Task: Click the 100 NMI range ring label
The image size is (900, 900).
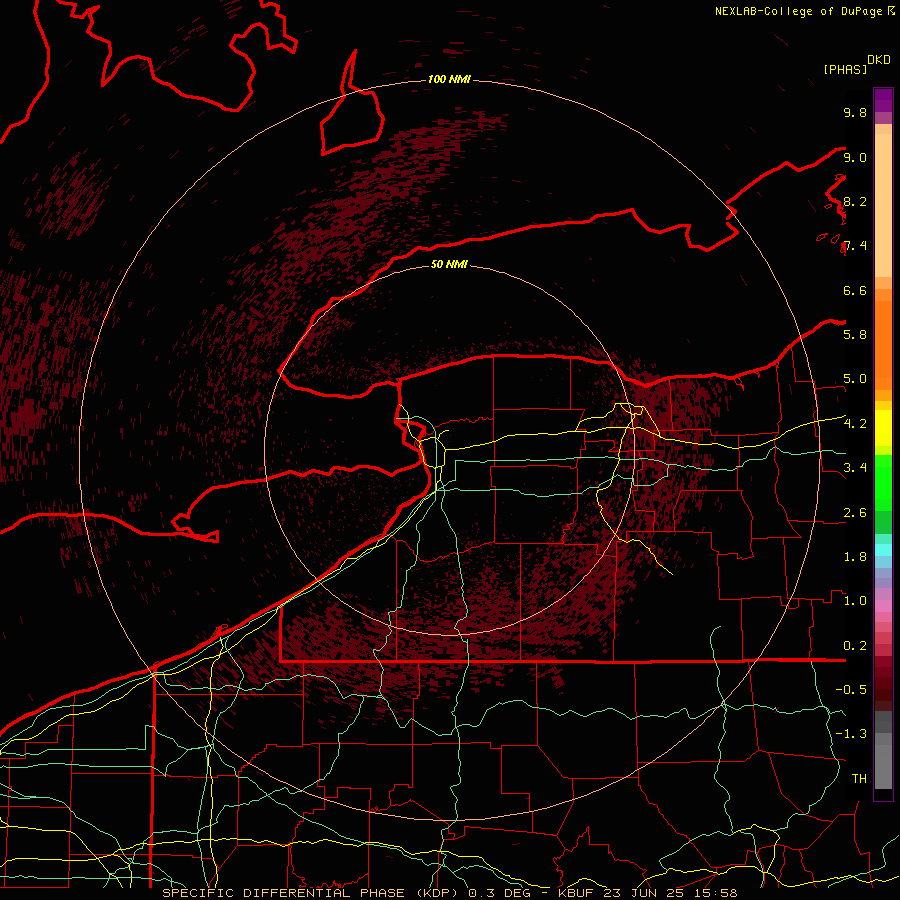Action: [449, 79]
